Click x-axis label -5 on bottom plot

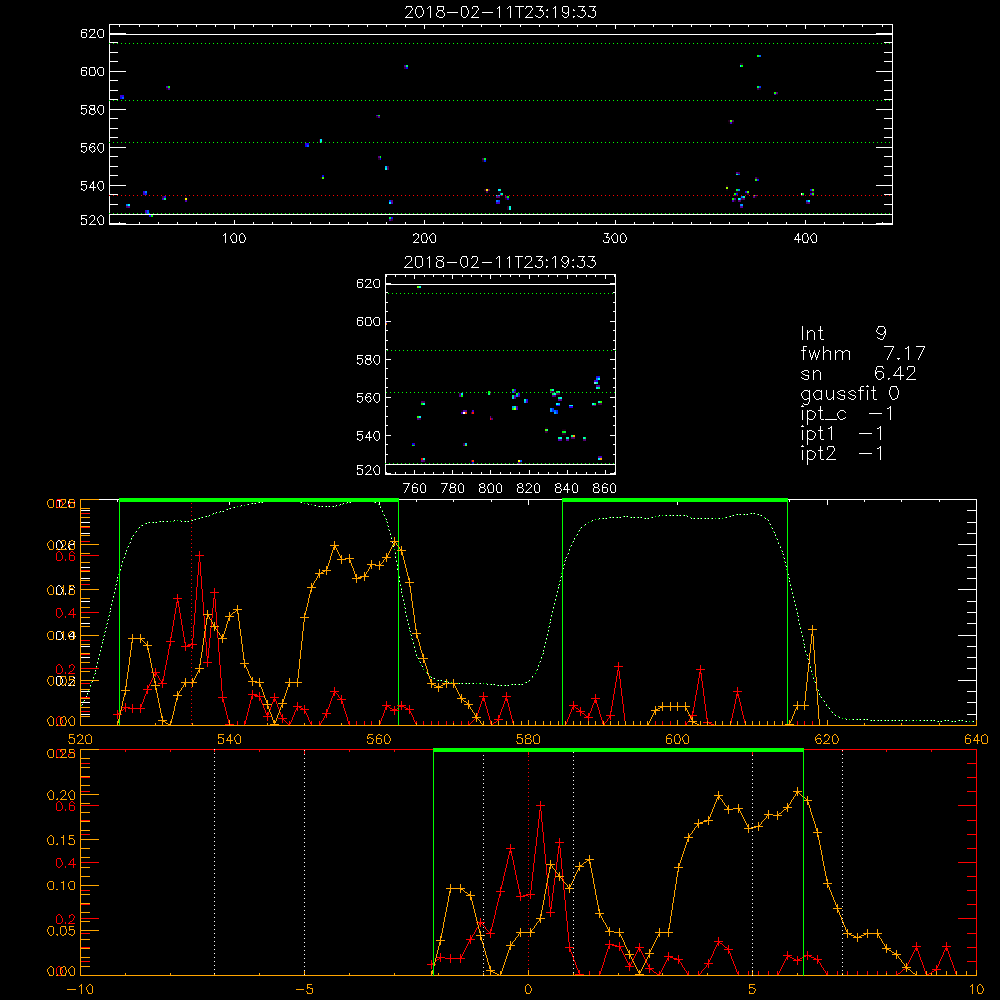coord(305,989)
